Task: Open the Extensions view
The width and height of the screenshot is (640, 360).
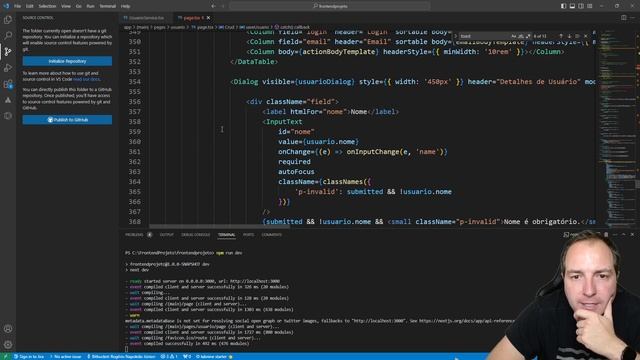Action: click(x=8, y=84)
